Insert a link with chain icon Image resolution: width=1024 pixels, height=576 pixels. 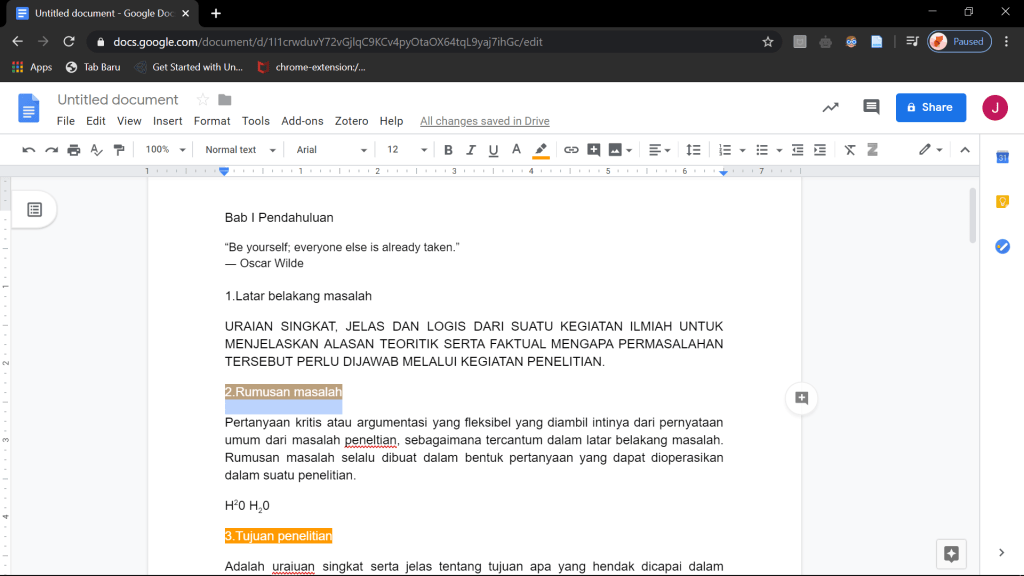point(571,150)
